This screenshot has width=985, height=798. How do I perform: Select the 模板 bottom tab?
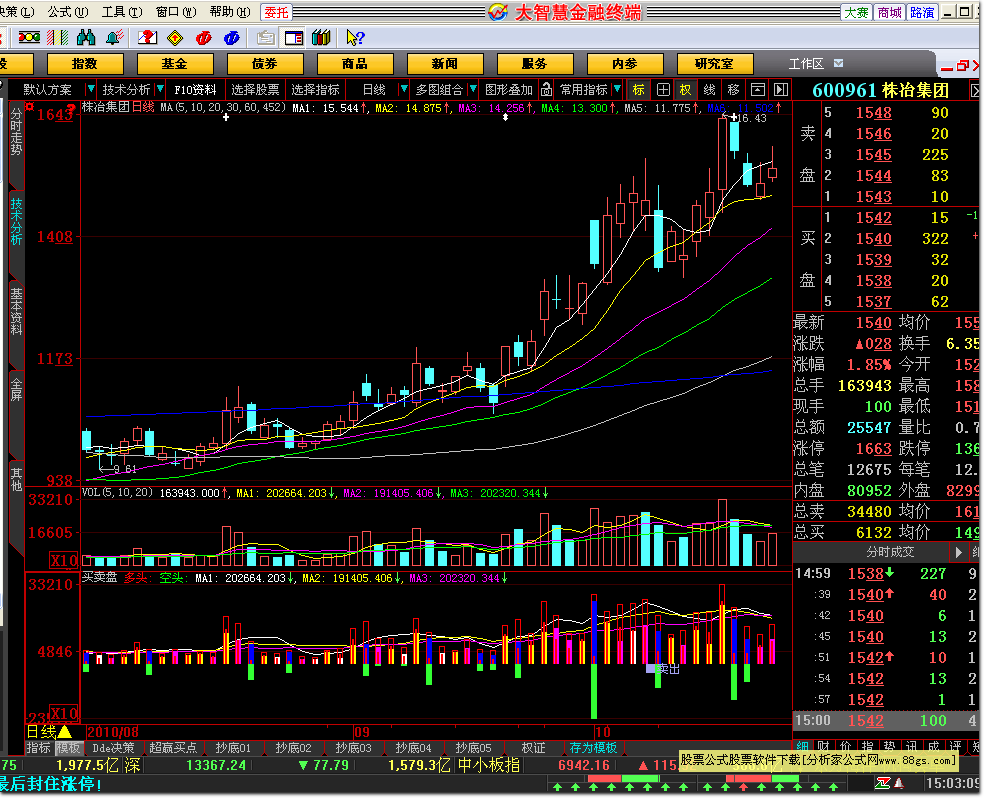pyautogui.click(x=68, y=748)
